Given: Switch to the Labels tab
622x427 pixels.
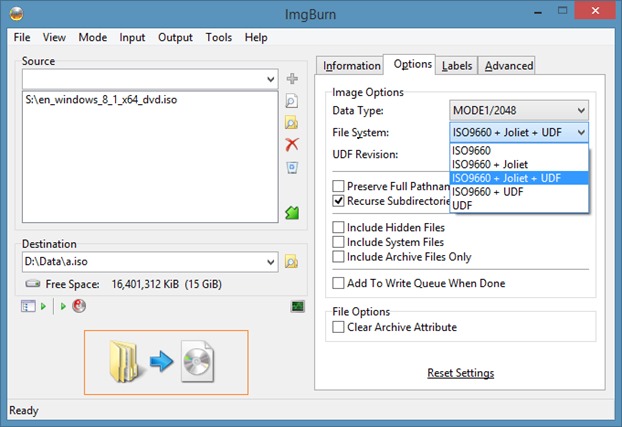Looking at the screenshot, I should click(457, 65).
